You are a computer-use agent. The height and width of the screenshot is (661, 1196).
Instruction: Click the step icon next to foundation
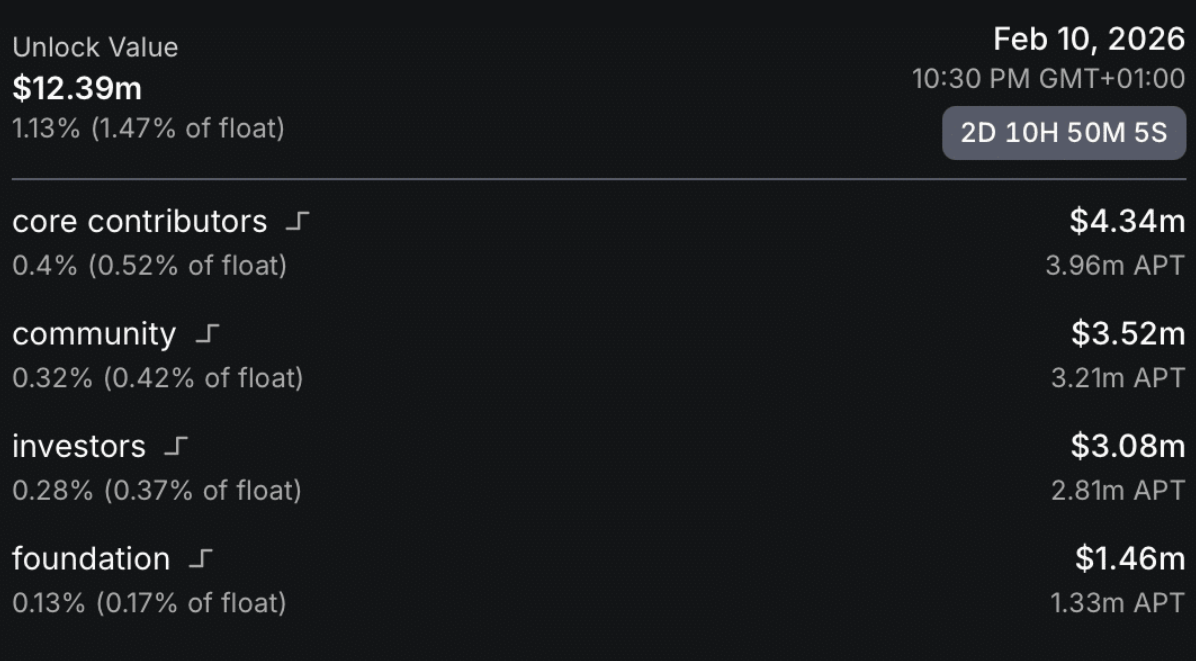(x=200, y=560)
